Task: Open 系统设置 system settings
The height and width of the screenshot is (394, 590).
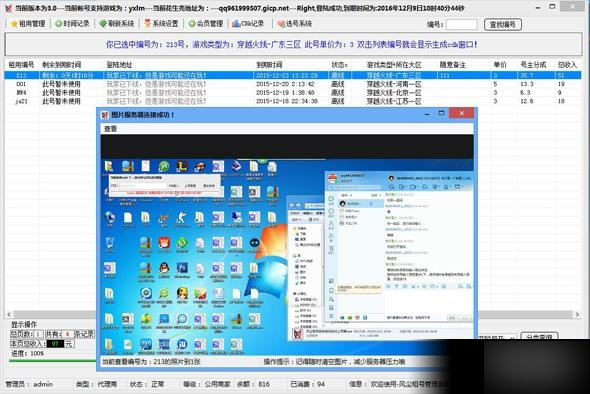Action: (x=161, y=24)
